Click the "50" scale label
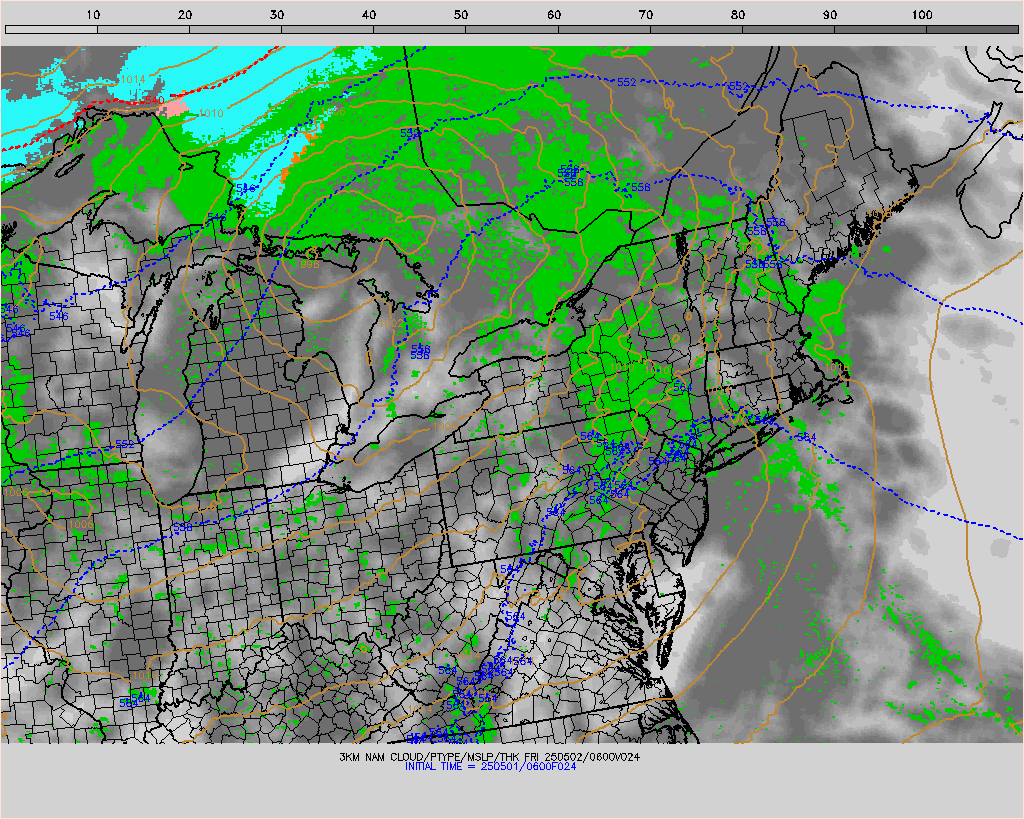 (461, 14)
